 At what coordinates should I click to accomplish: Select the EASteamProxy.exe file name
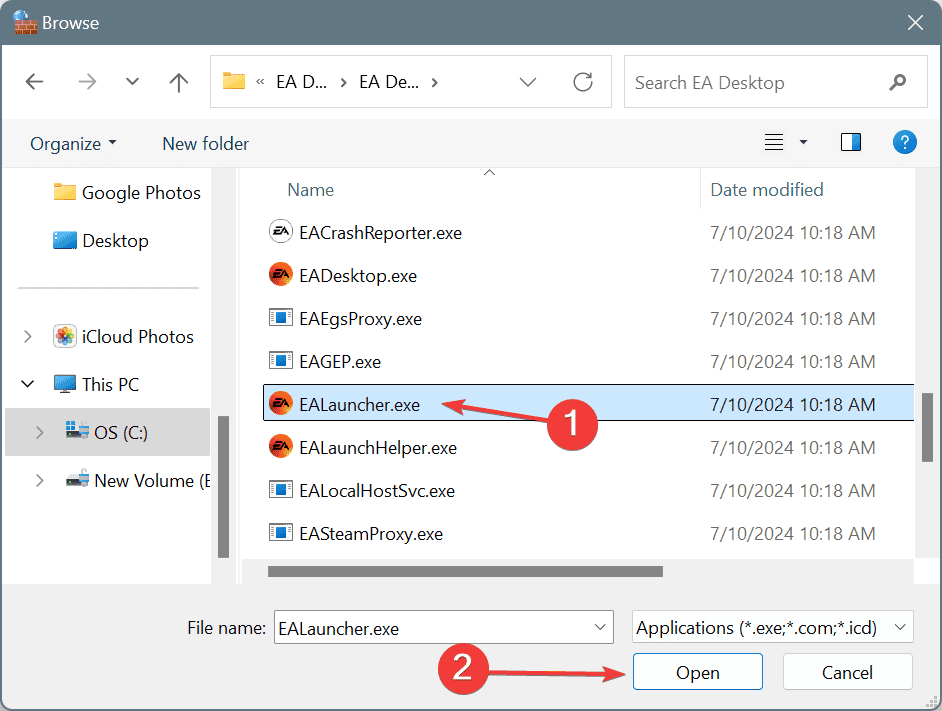click(x=371, y=534)
